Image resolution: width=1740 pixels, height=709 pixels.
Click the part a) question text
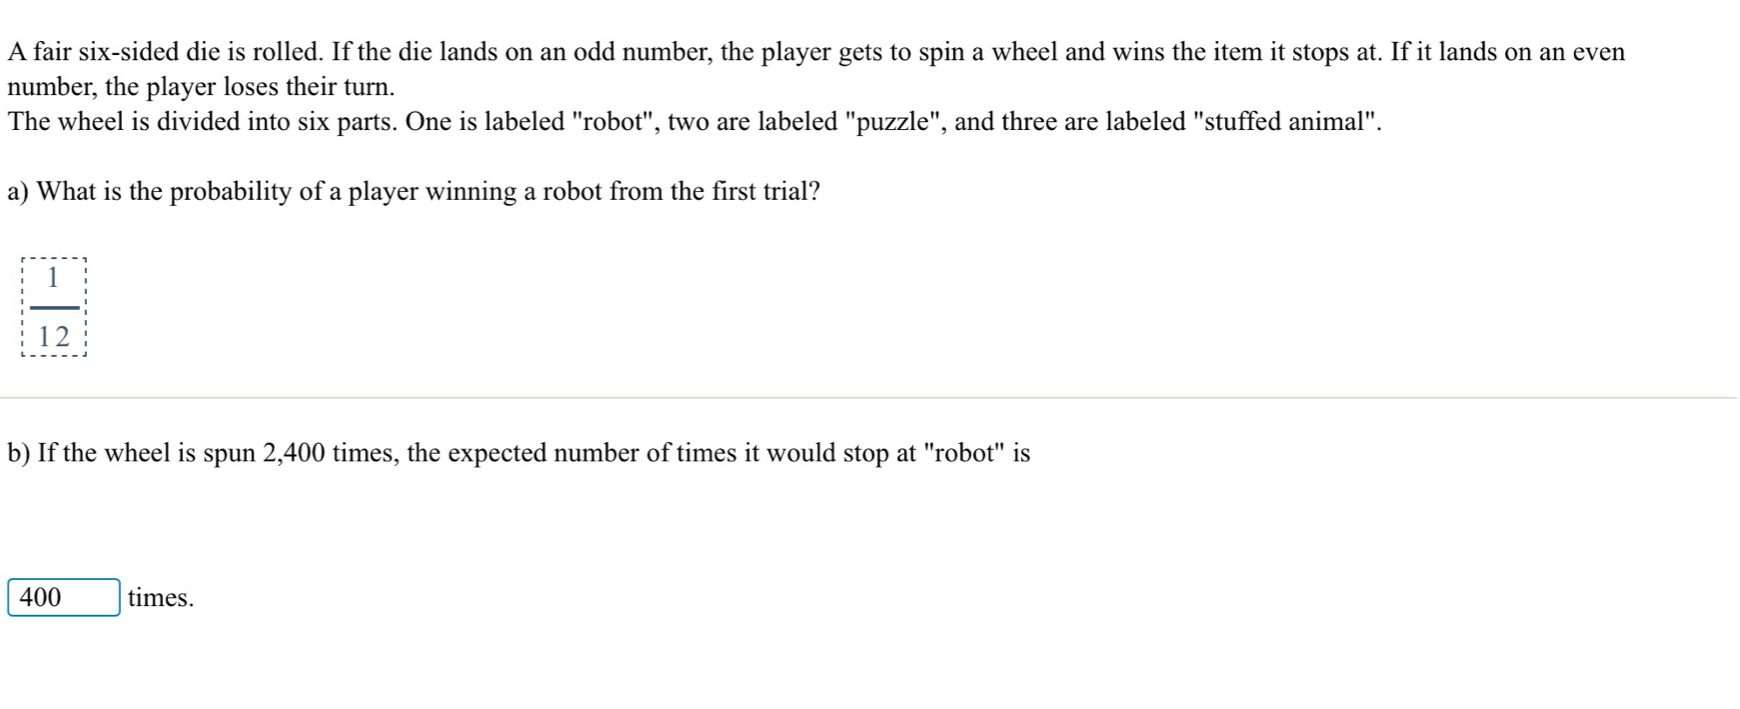tap(414, 191)
